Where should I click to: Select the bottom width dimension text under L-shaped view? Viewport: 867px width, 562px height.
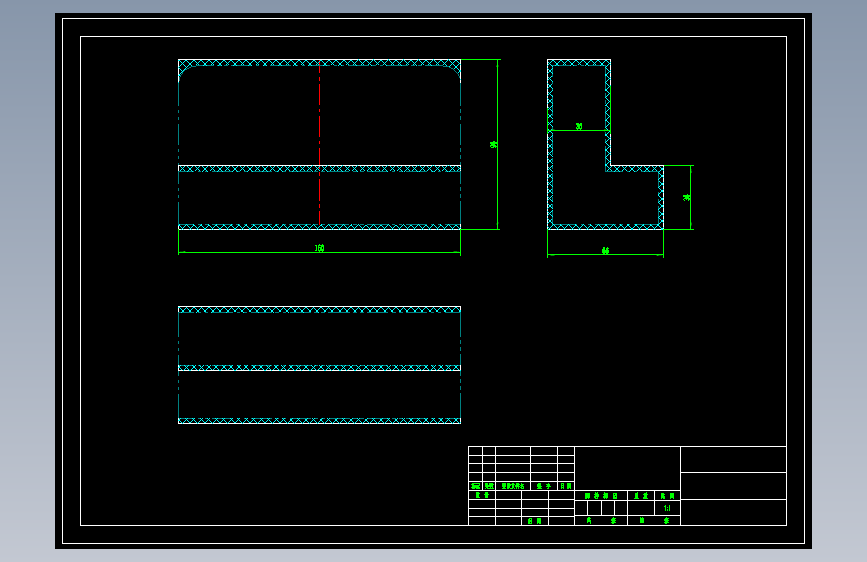coord(605,251)
